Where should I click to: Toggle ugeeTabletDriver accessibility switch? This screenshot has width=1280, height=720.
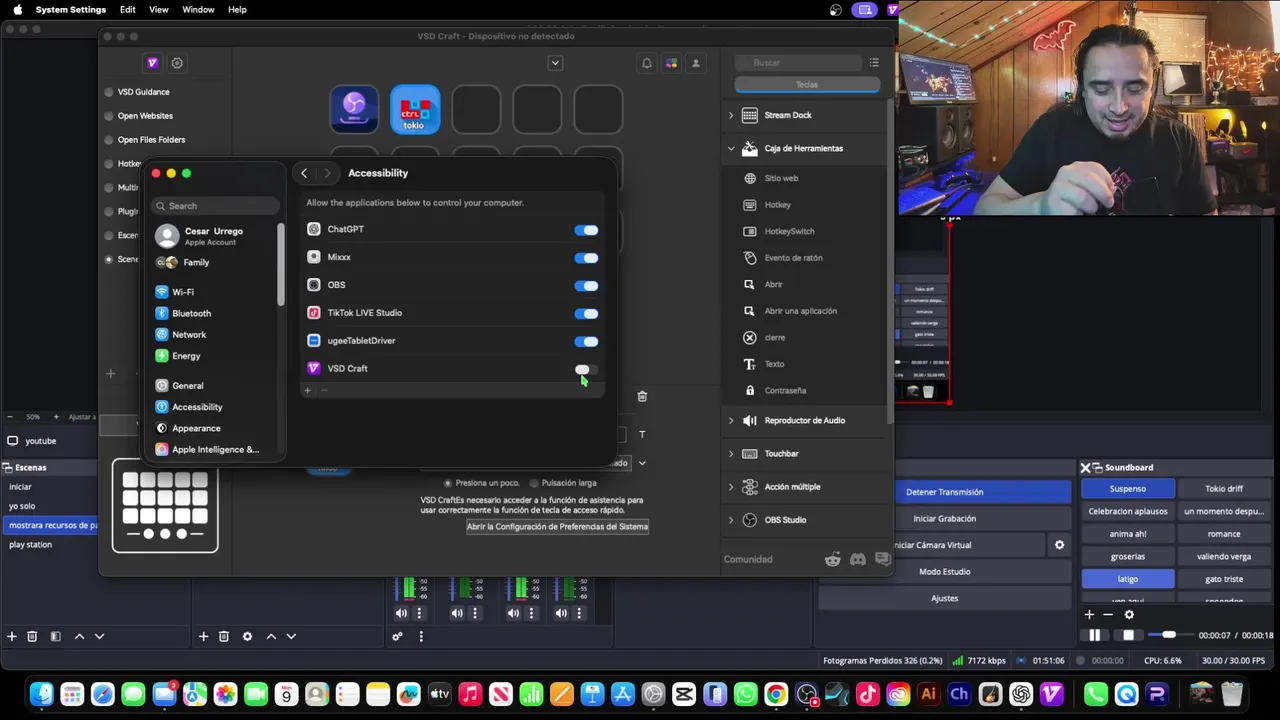[586, 342]
